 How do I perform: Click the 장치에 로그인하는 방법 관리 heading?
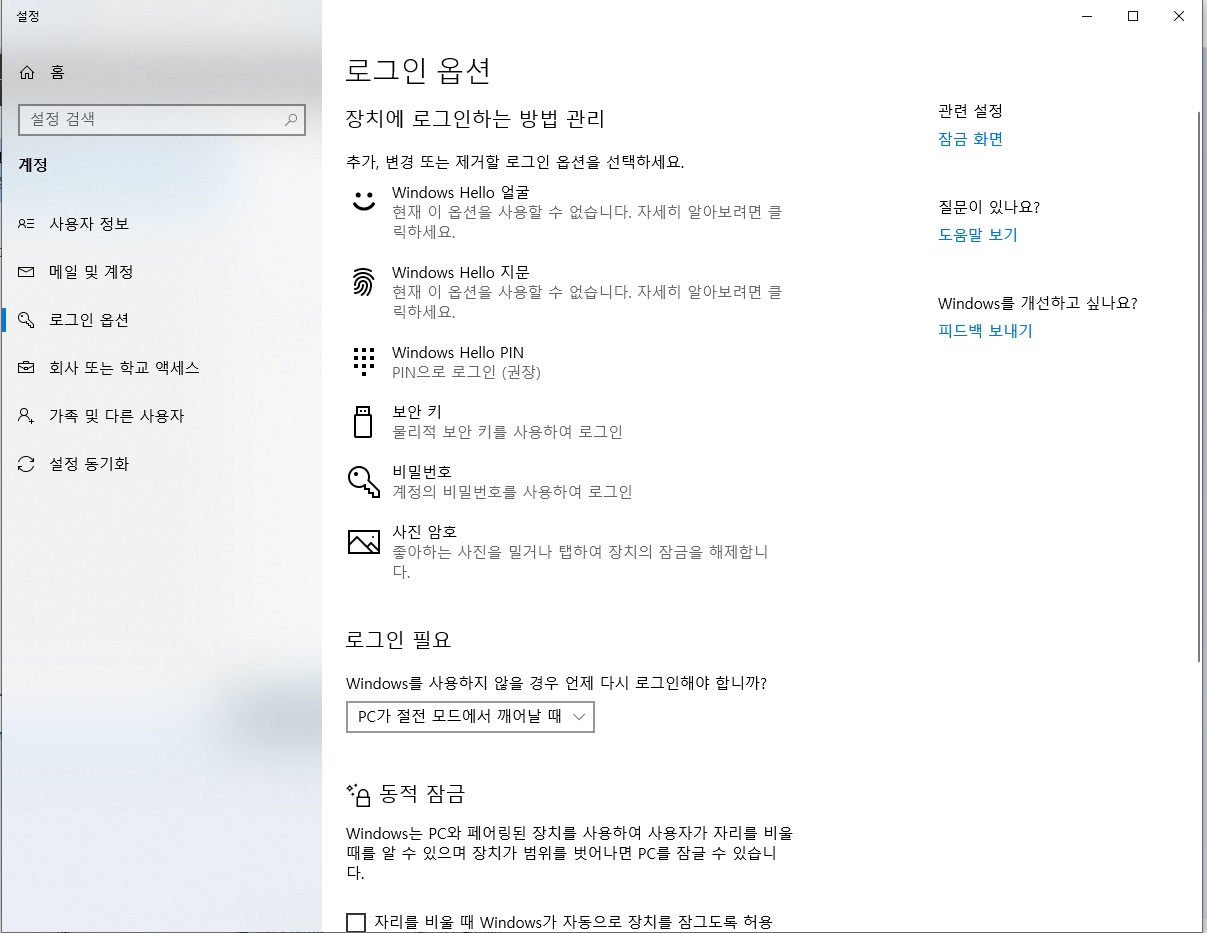tap(475, 120)
